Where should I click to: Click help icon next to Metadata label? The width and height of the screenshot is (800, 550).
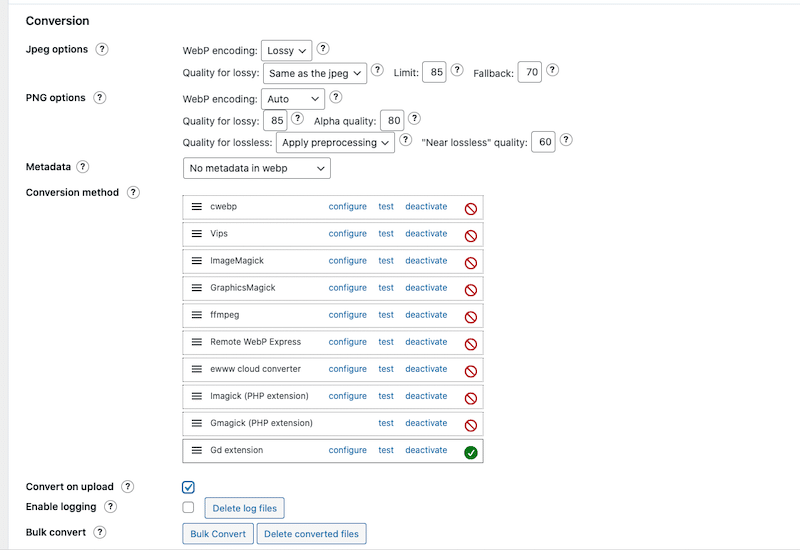[x=83, y=167]
